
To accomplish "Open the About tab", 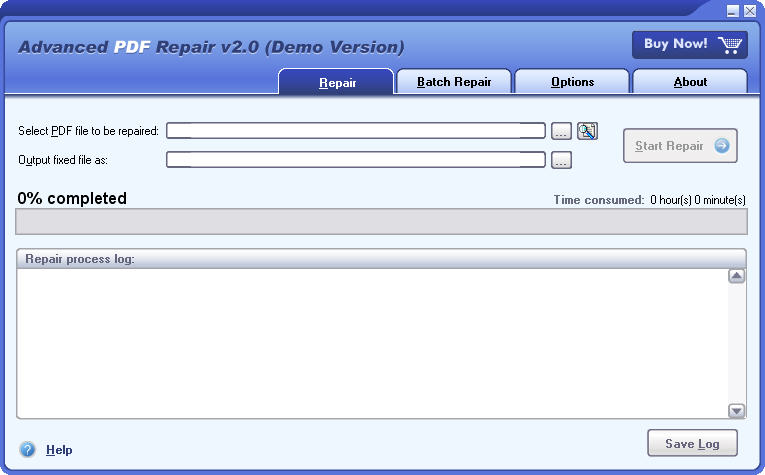I will click(x=690, y=81).
